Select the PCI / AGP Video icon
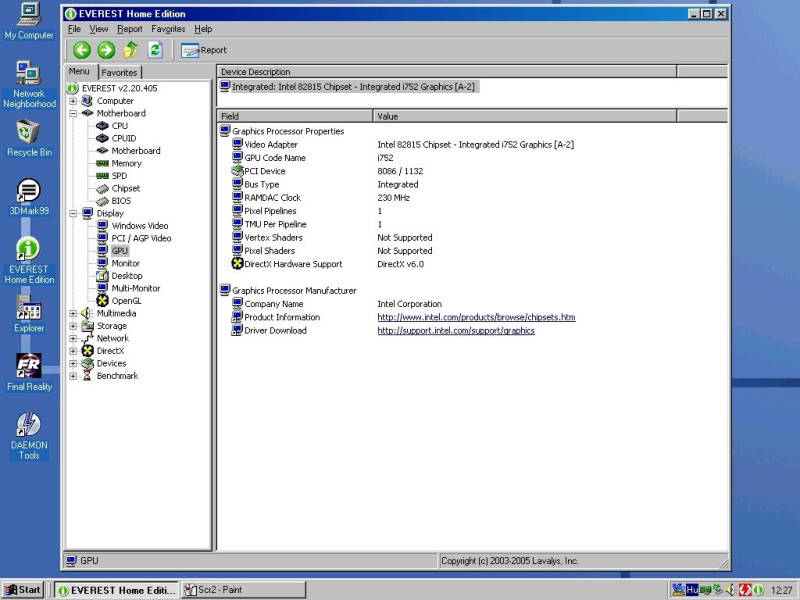800x600 pixels. coord(102,238)
